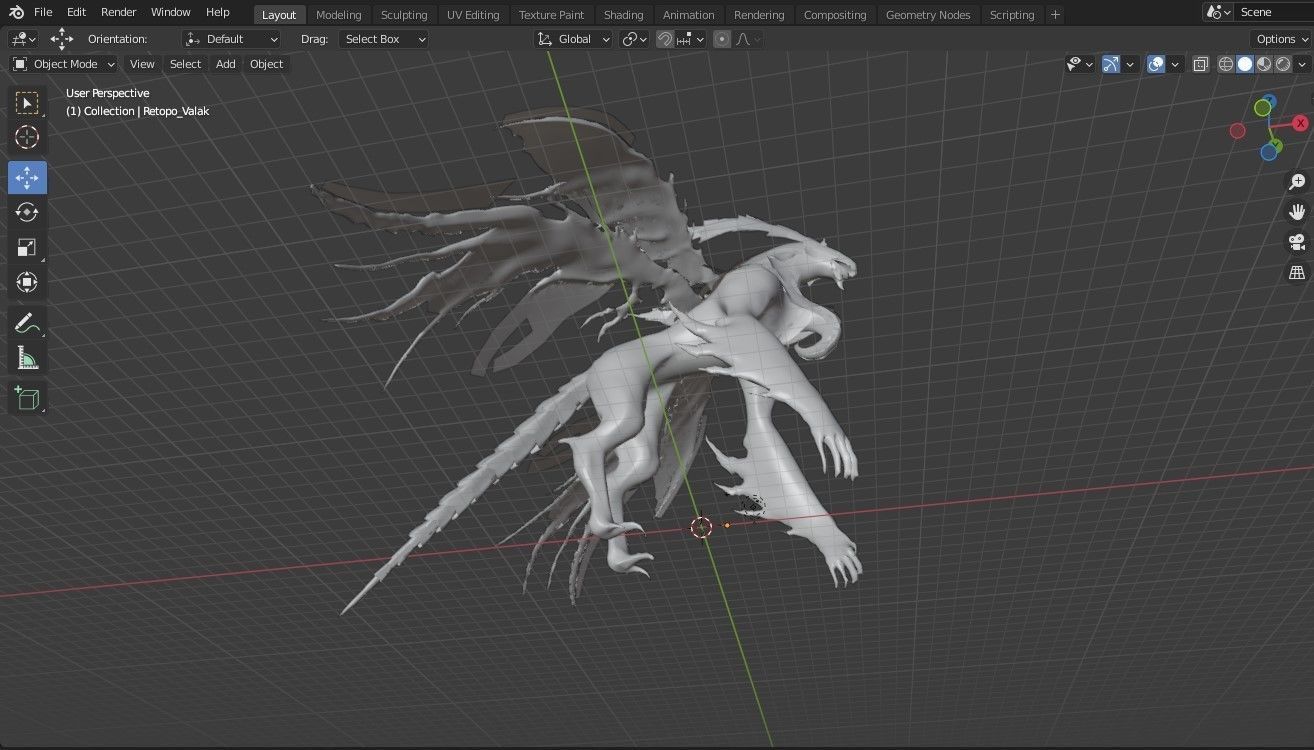Toggle viewport gizmos display
Image resolution: width=1314 pixels, height=750 pixels.
coord(1110,64)
